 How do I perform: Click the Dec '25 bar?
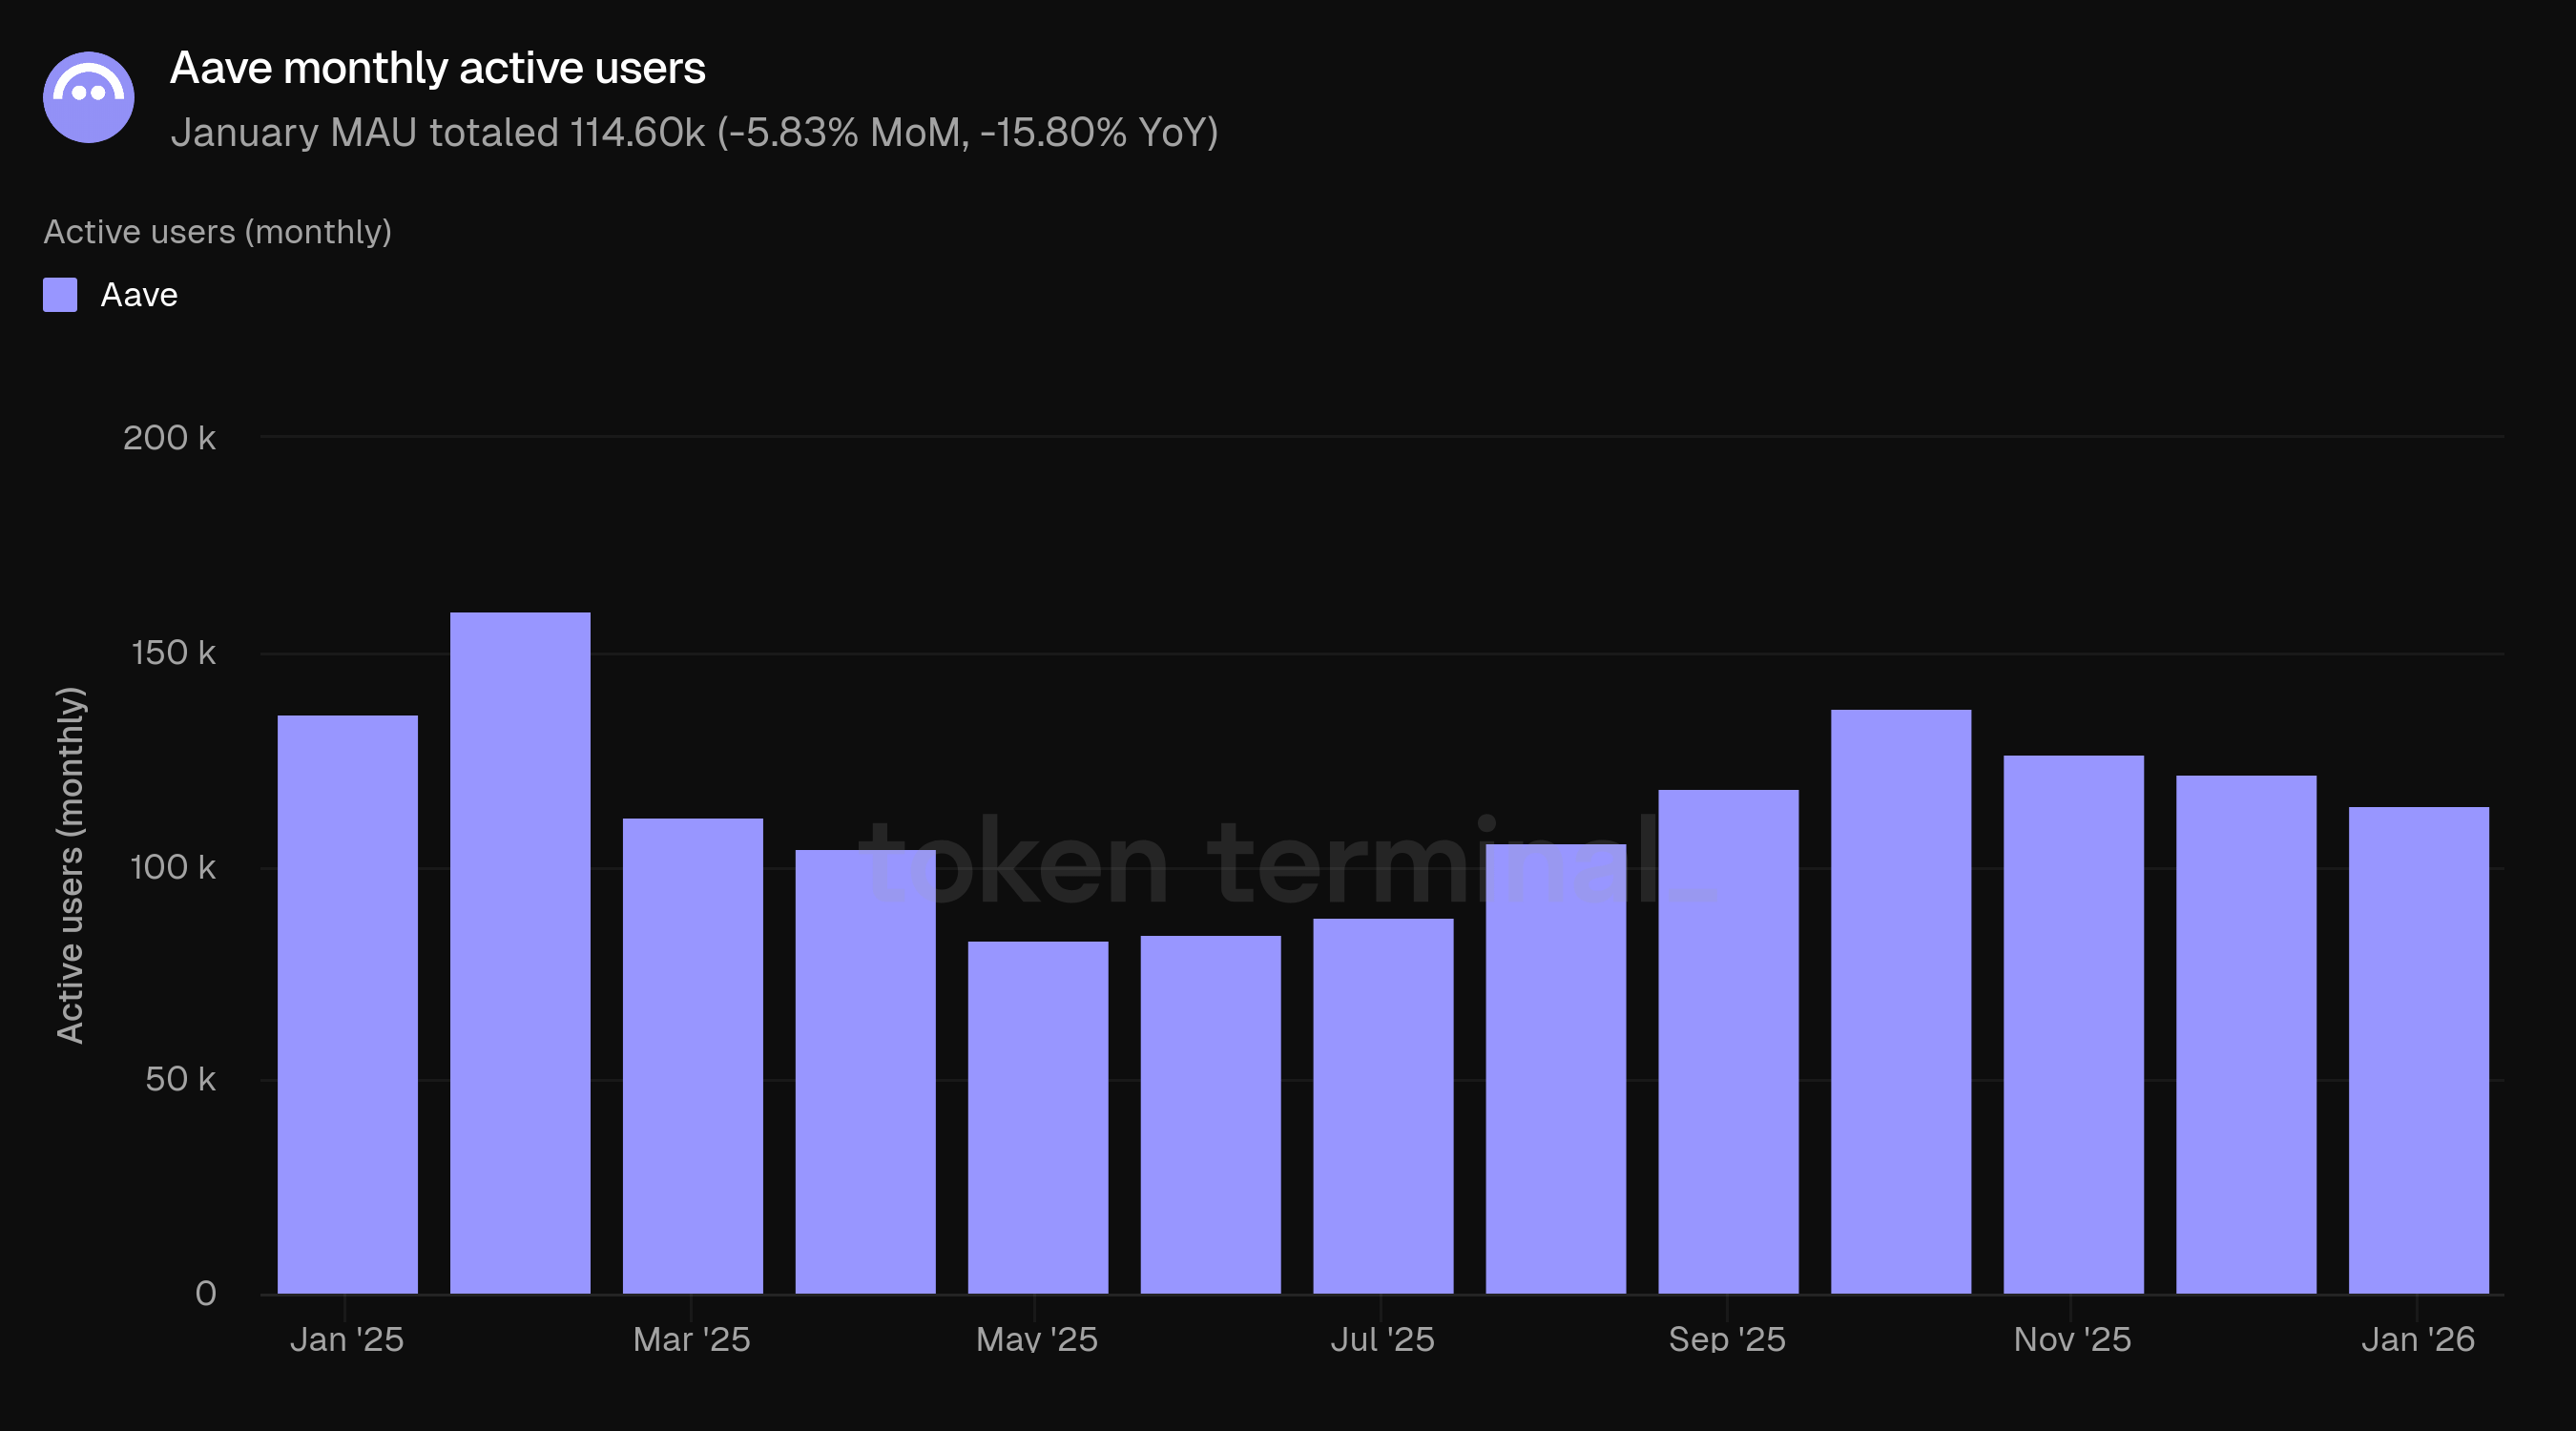click(x=2246, y=1034)
